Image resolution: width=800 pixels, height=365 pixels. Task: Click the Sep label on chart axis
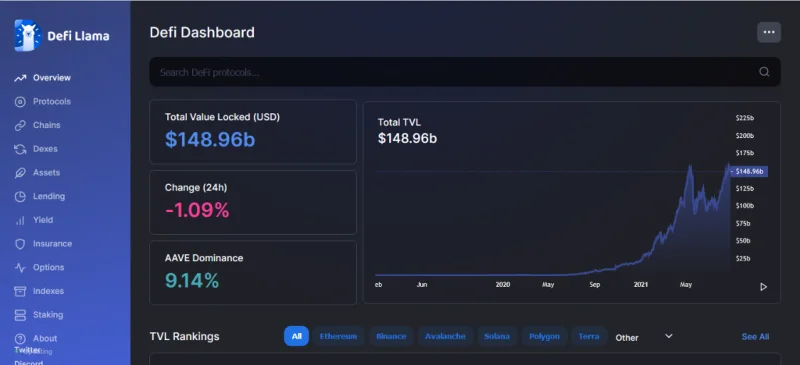pos(595,285)
